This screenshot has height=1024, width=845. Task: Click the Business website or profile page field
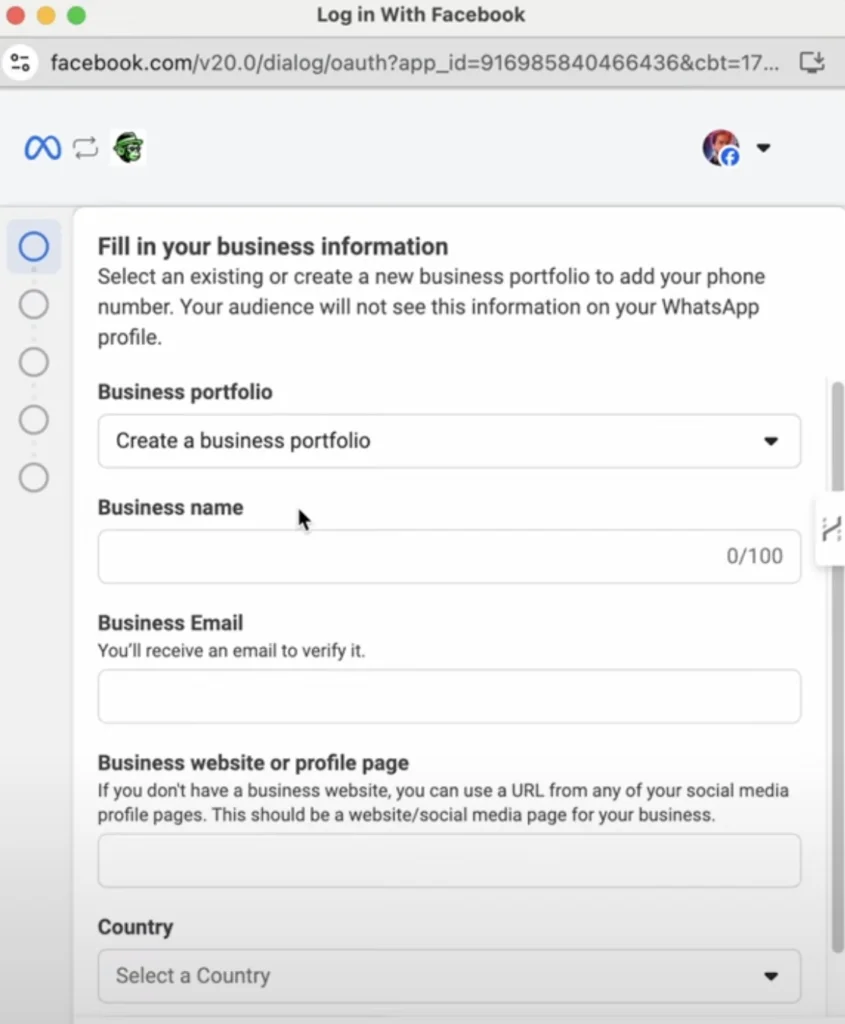[449, 860]
